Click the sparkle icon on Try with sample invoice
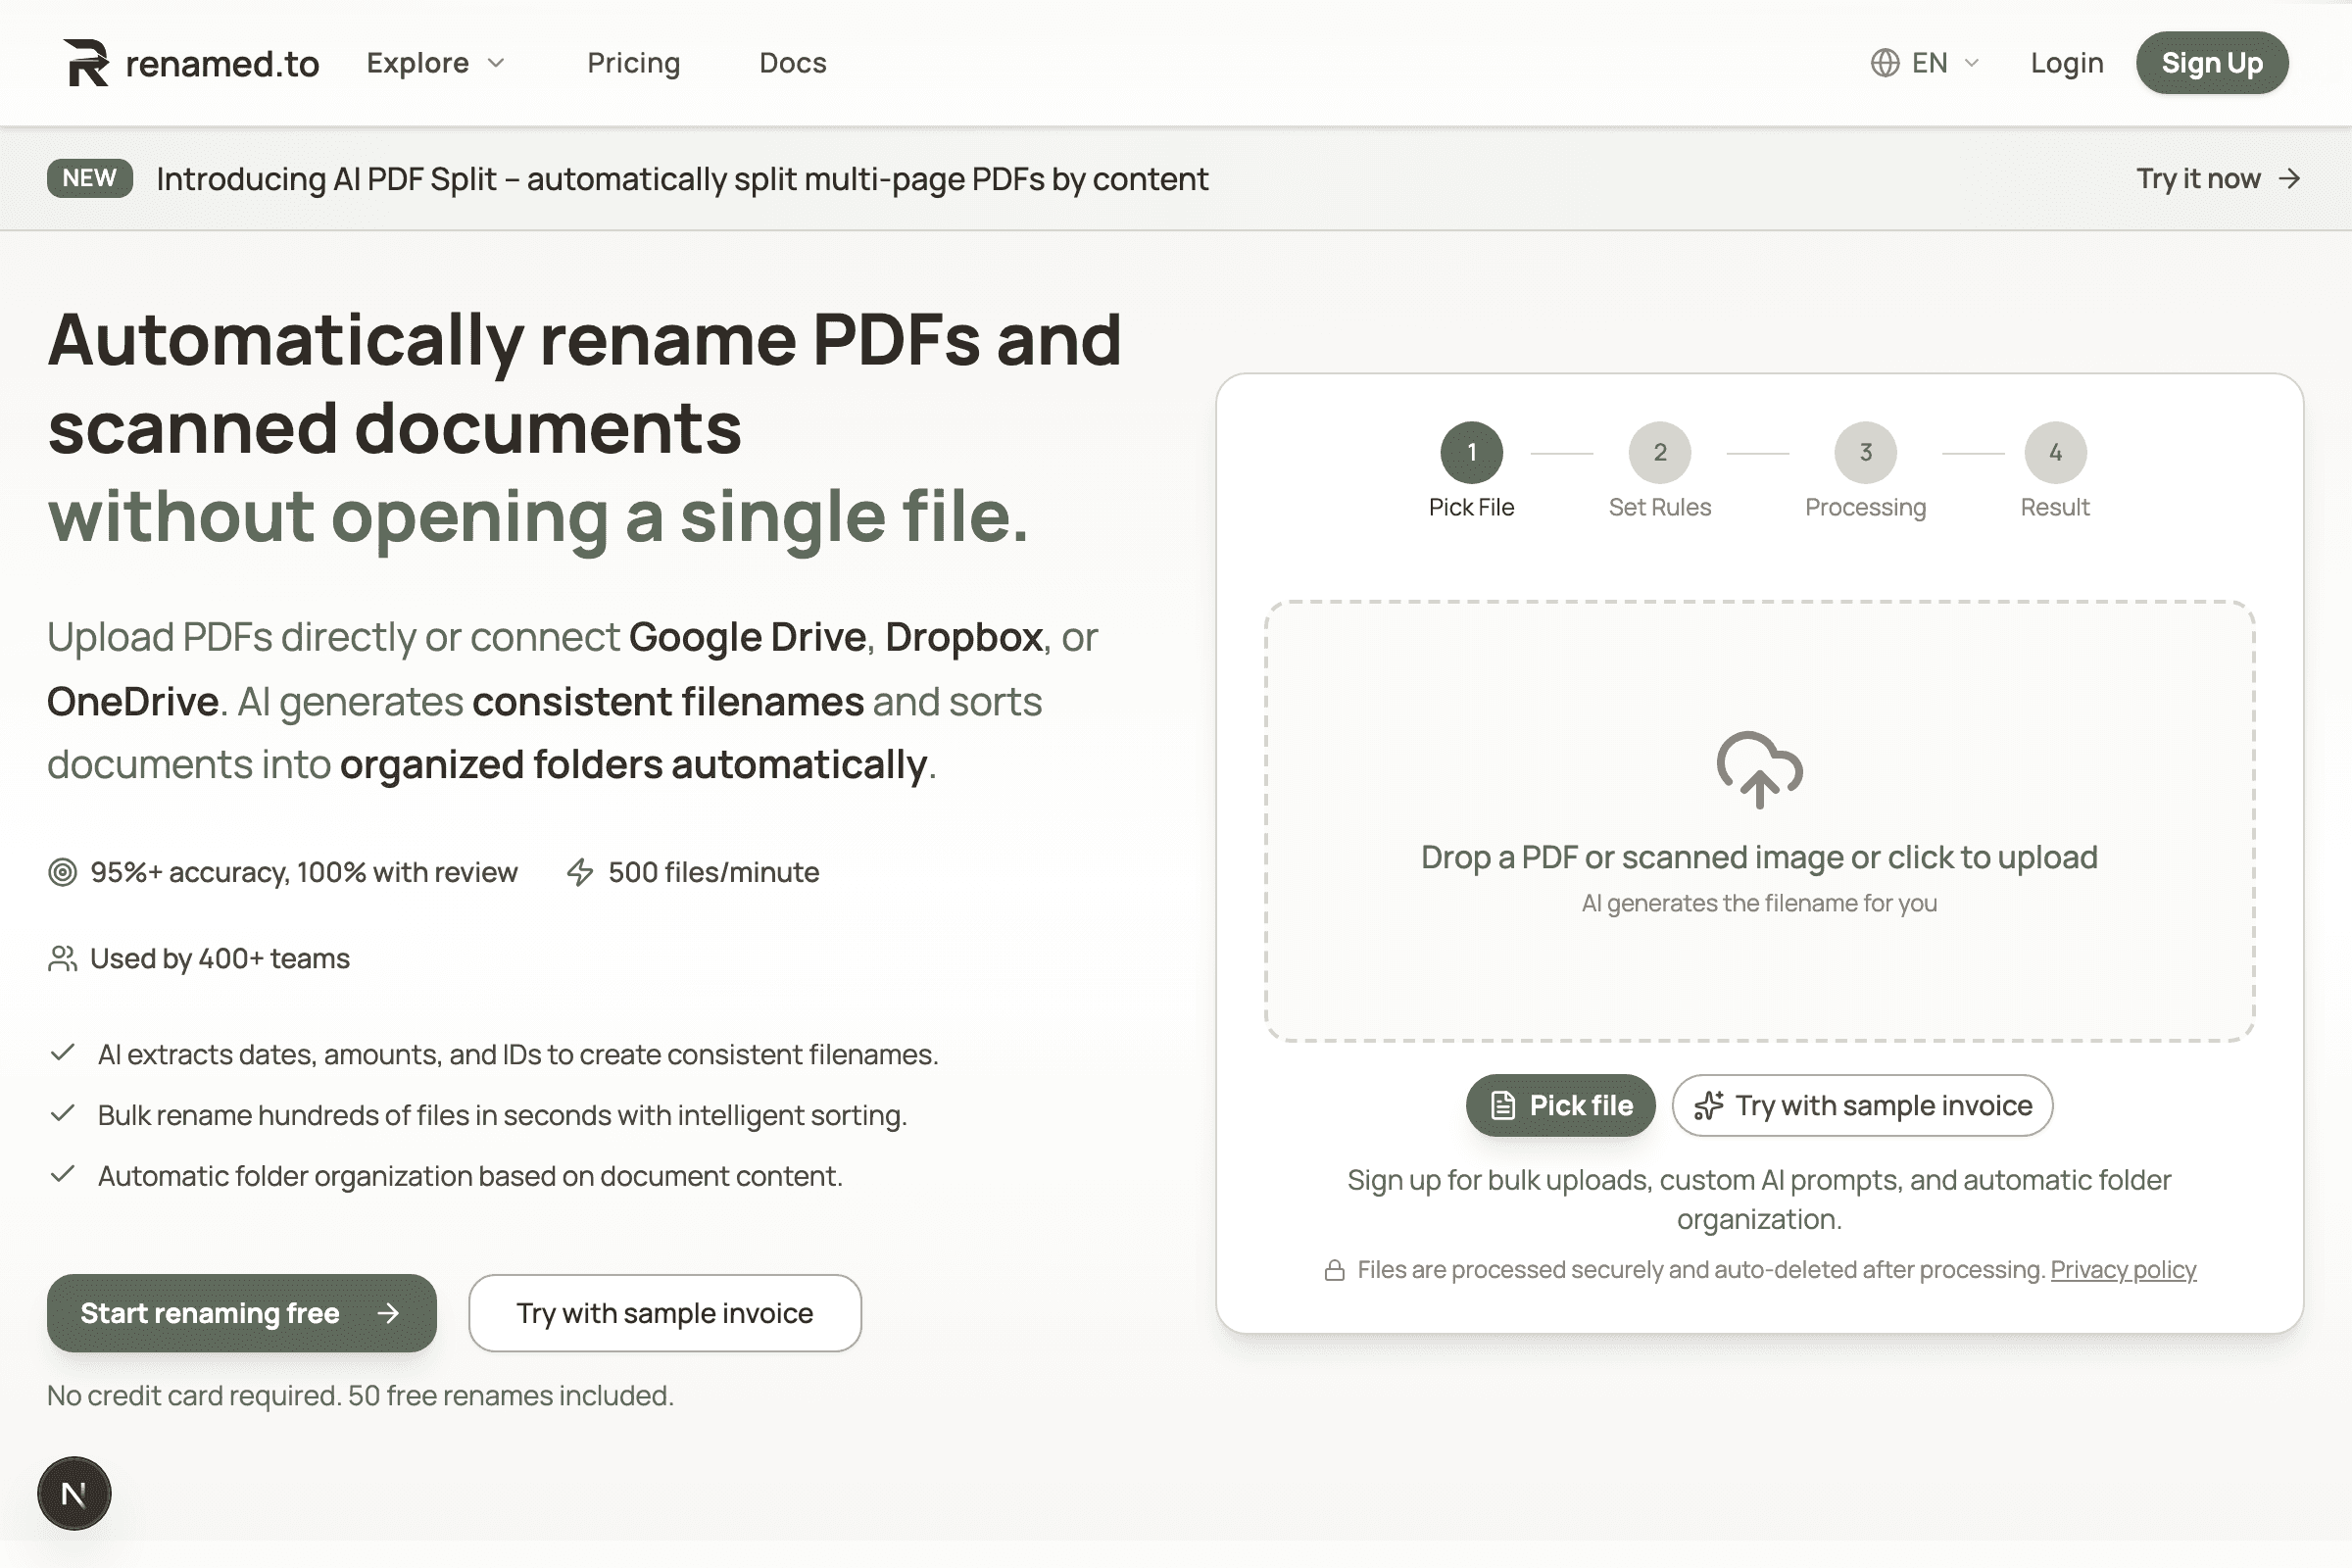This screenshot has width=2352, height=1568. [x=1709, y=1105]
